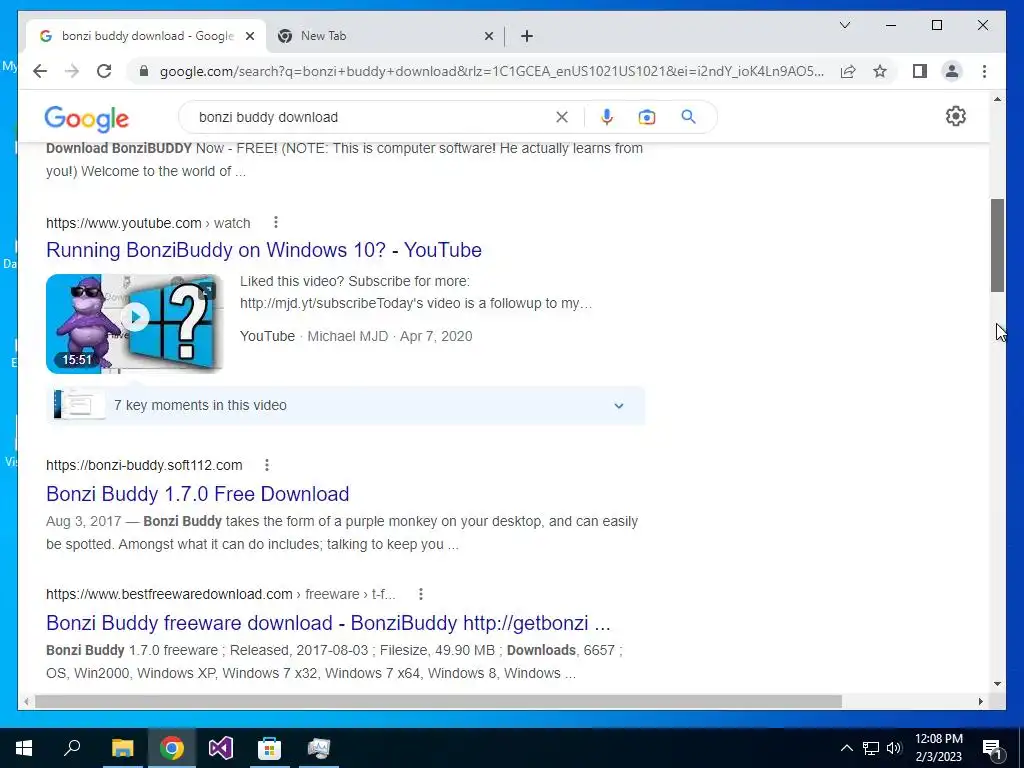Viewport: 1024px width, 768px height.
Task: Click the Chrome taskbar icon
Action: click(172, 748)
